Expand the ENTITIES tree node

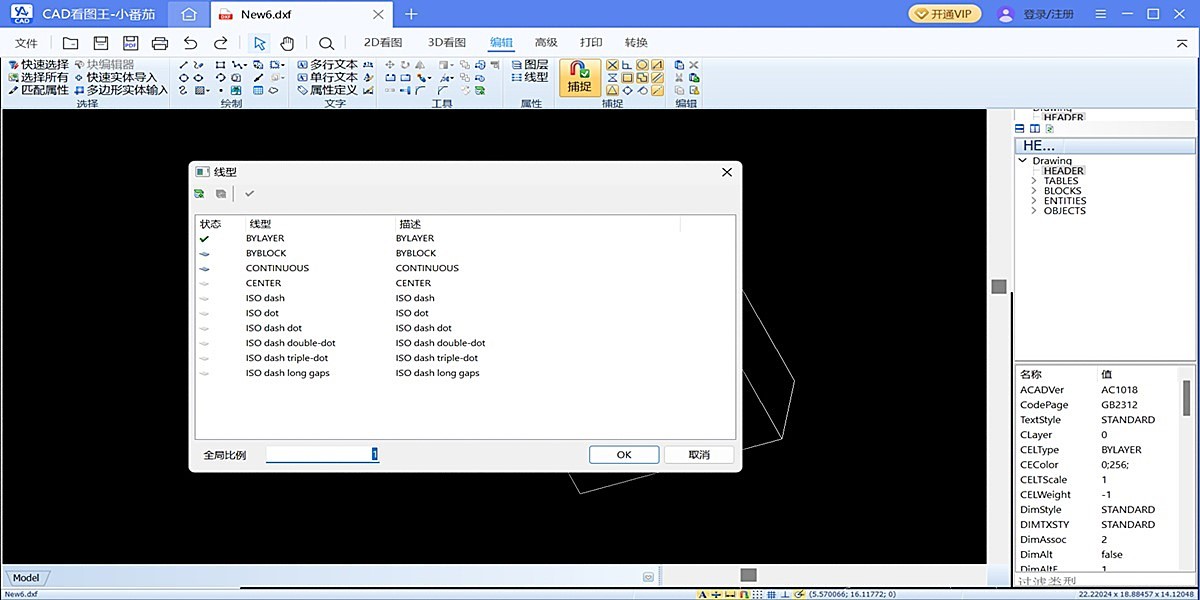[1033, 201]
